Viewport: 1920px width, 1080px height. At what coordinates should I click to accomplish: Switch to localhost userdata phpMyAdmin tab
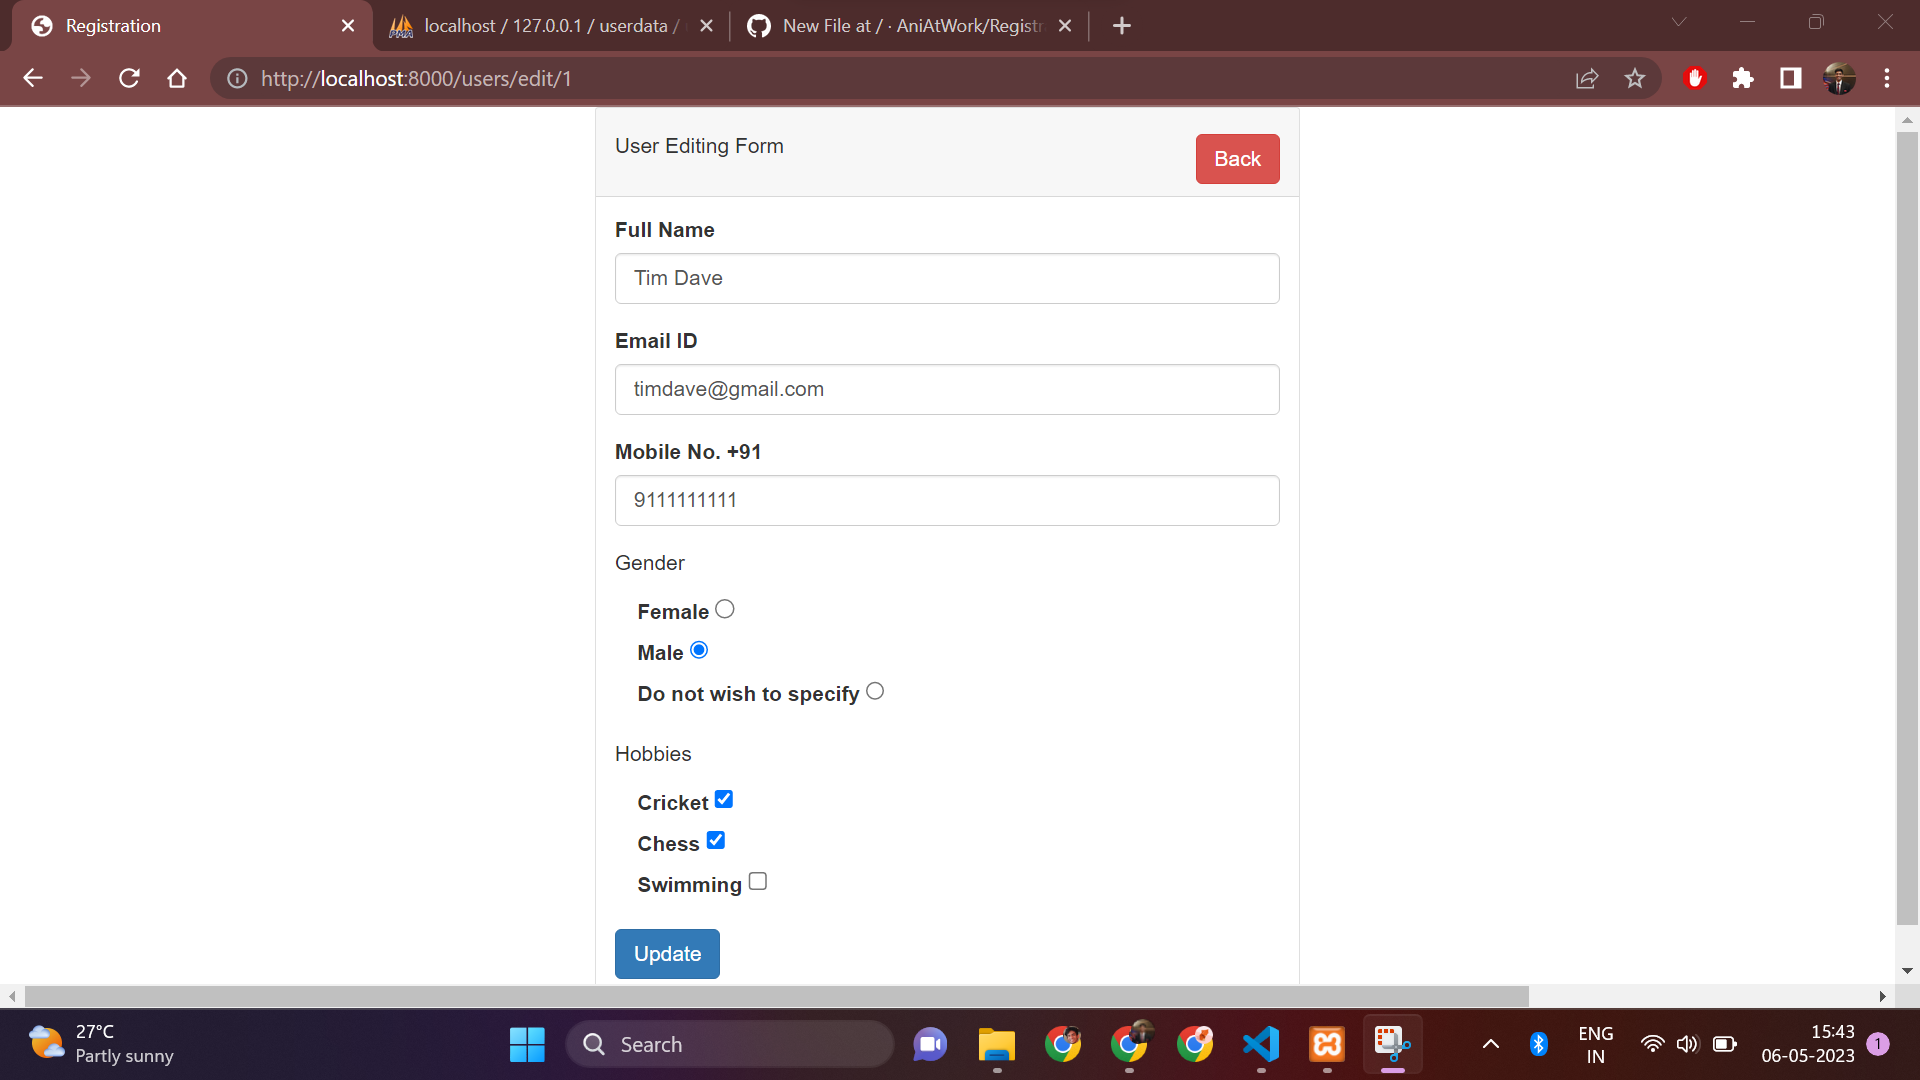[x=551, y=26]
